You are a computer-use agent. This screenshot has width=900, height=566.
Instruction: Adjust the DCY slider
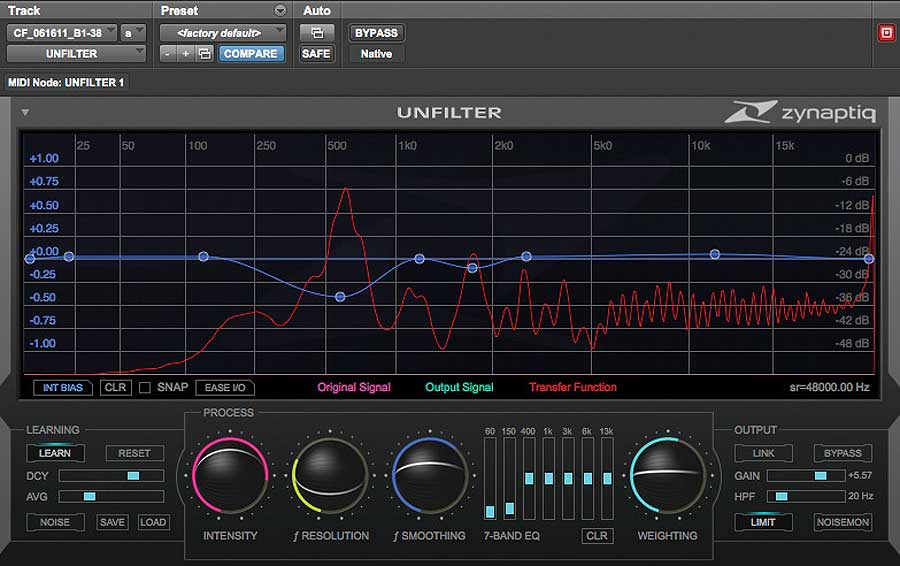[111, 476]
